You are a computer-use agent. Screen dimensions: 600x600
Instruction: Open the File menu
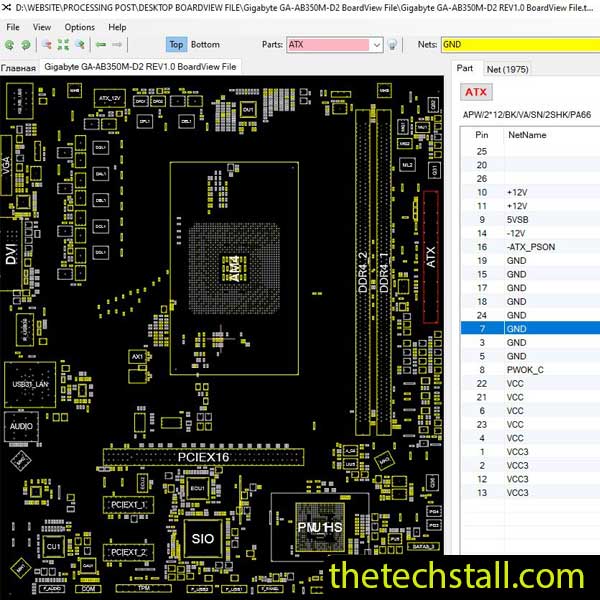point(13,27)
